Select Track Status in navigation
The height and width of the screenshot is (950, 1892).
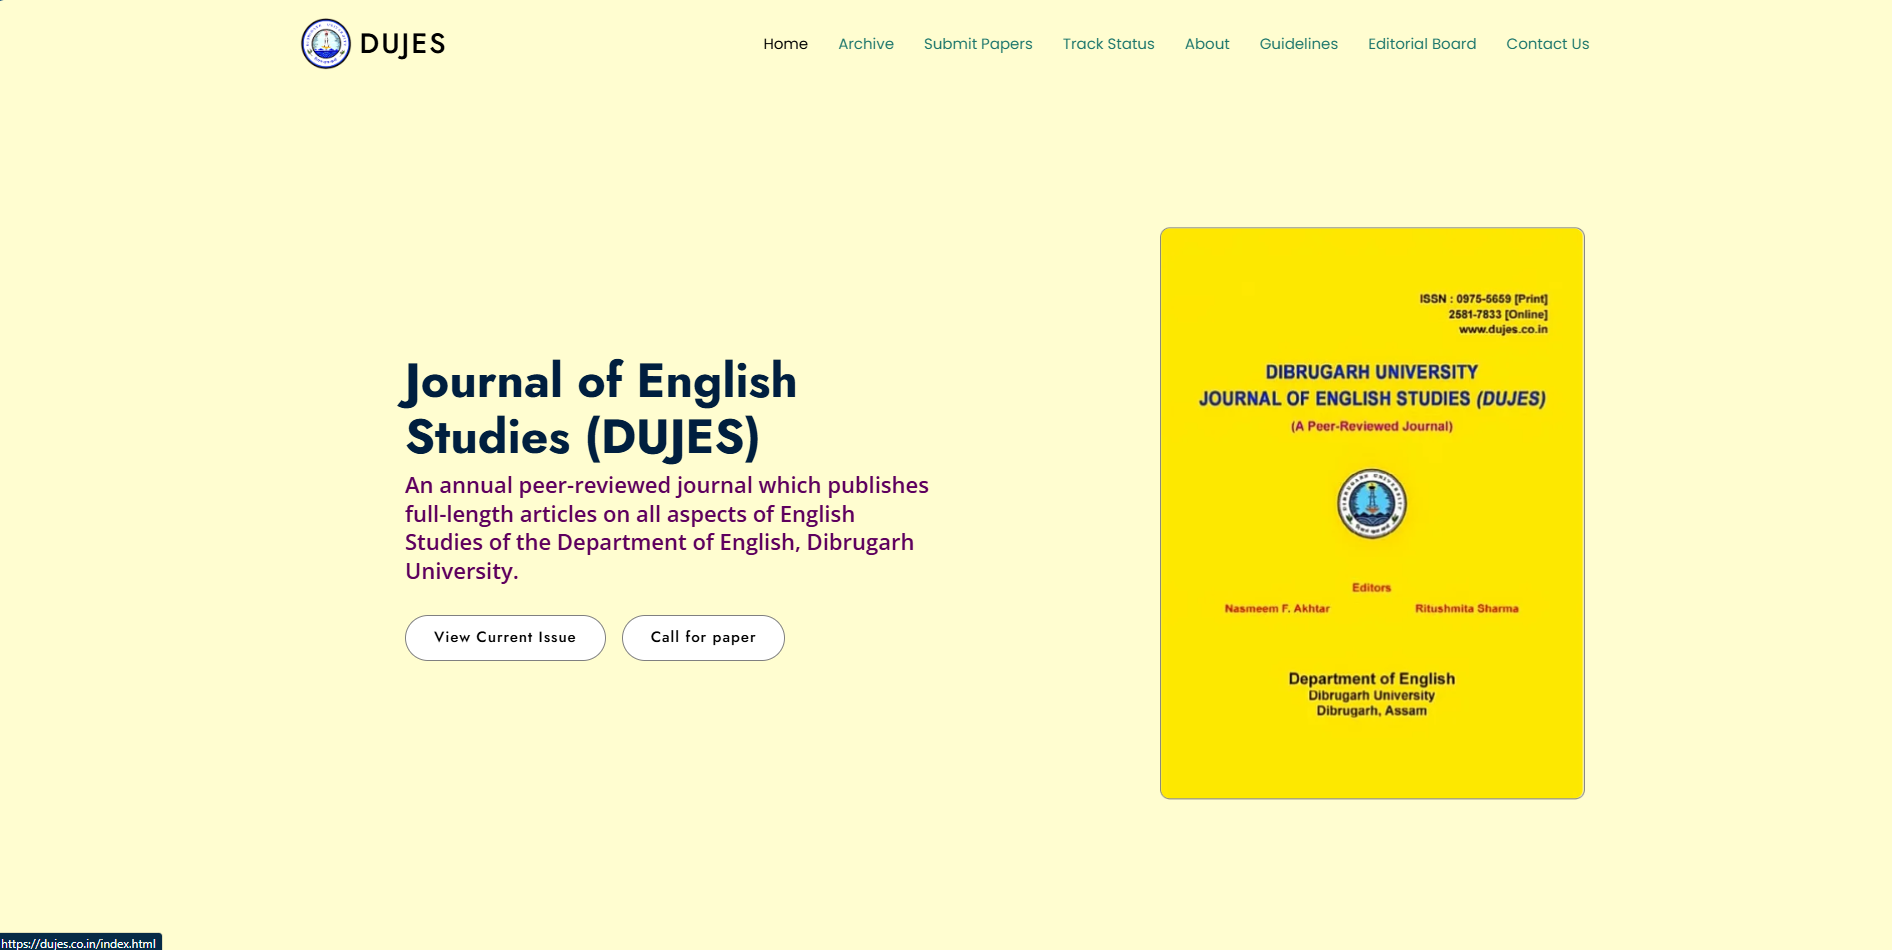1108,44
